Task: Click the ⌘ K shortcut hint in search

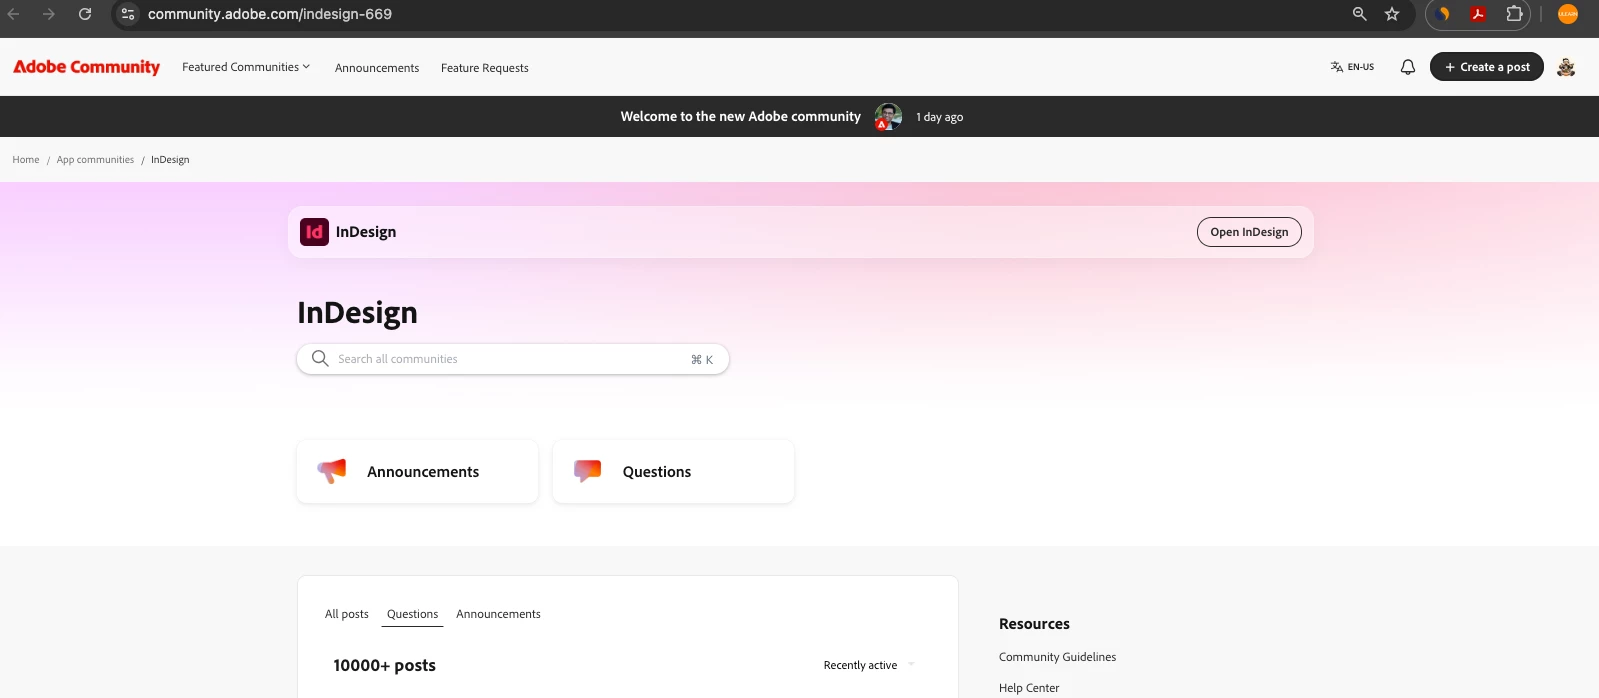Action: (702, 360)
